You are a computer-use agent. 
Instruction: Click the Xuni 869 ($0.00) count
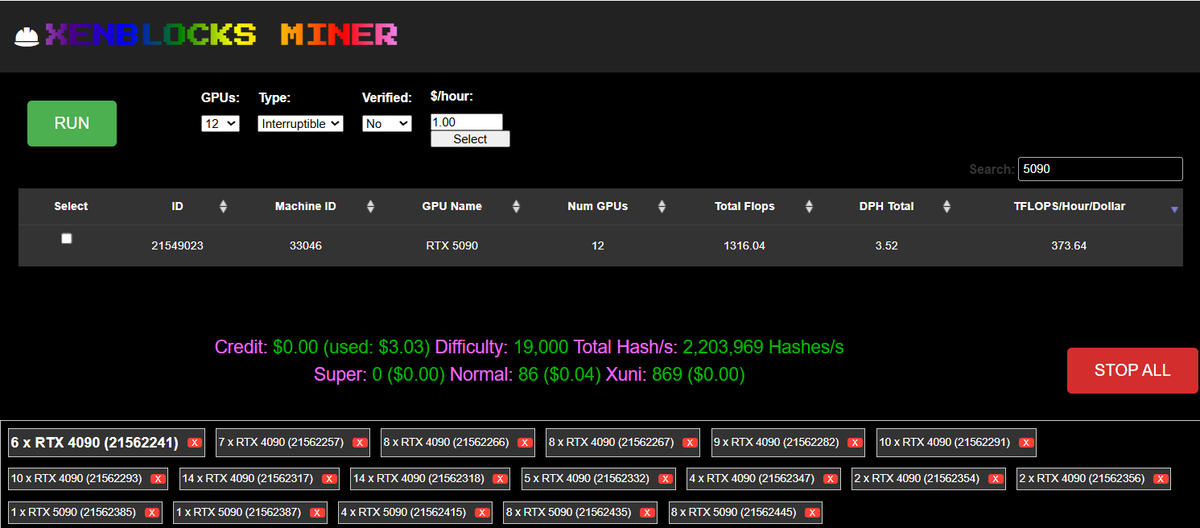tap(675, 375)
